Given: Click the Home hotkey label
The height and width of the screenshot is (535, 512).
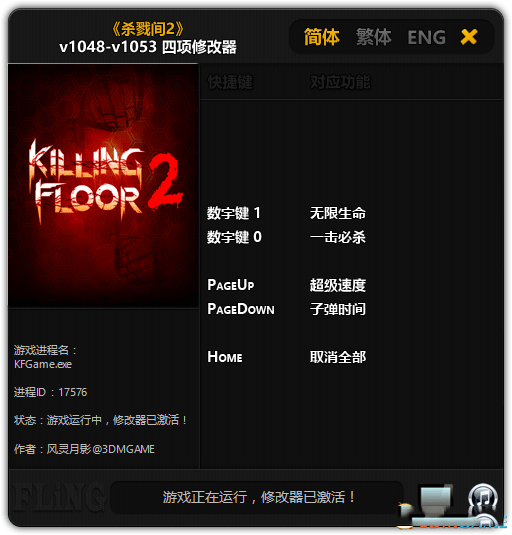Looking at the screenshot, I should [x=225, y=357].
